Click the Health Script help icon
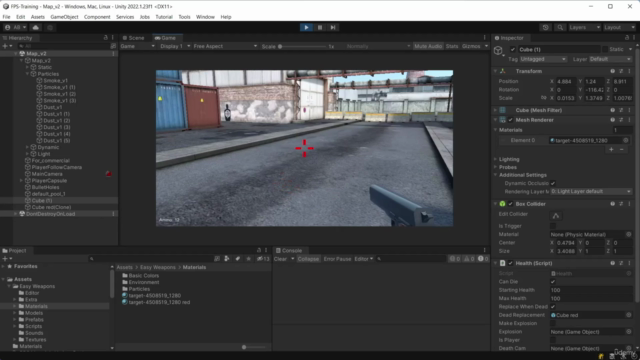Viewport: 640px width, 360px height. coord(612,263)
